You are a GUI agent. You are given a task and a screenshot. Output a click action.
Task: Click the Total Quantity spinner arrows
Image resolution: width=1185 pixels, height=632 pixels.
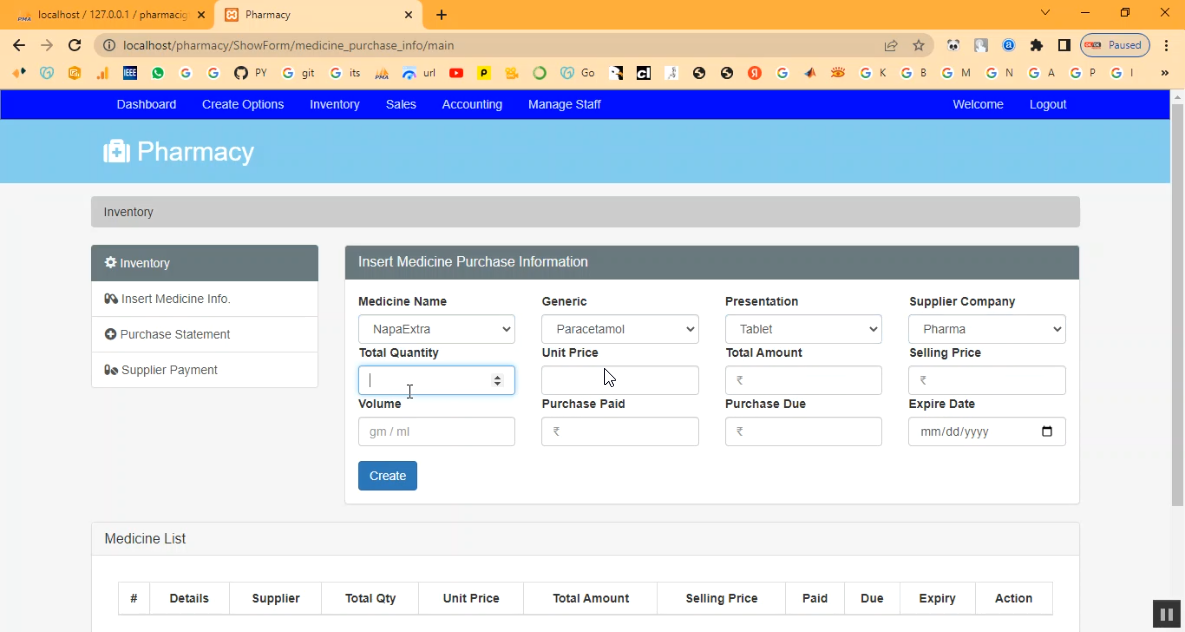tap(497, 380)
